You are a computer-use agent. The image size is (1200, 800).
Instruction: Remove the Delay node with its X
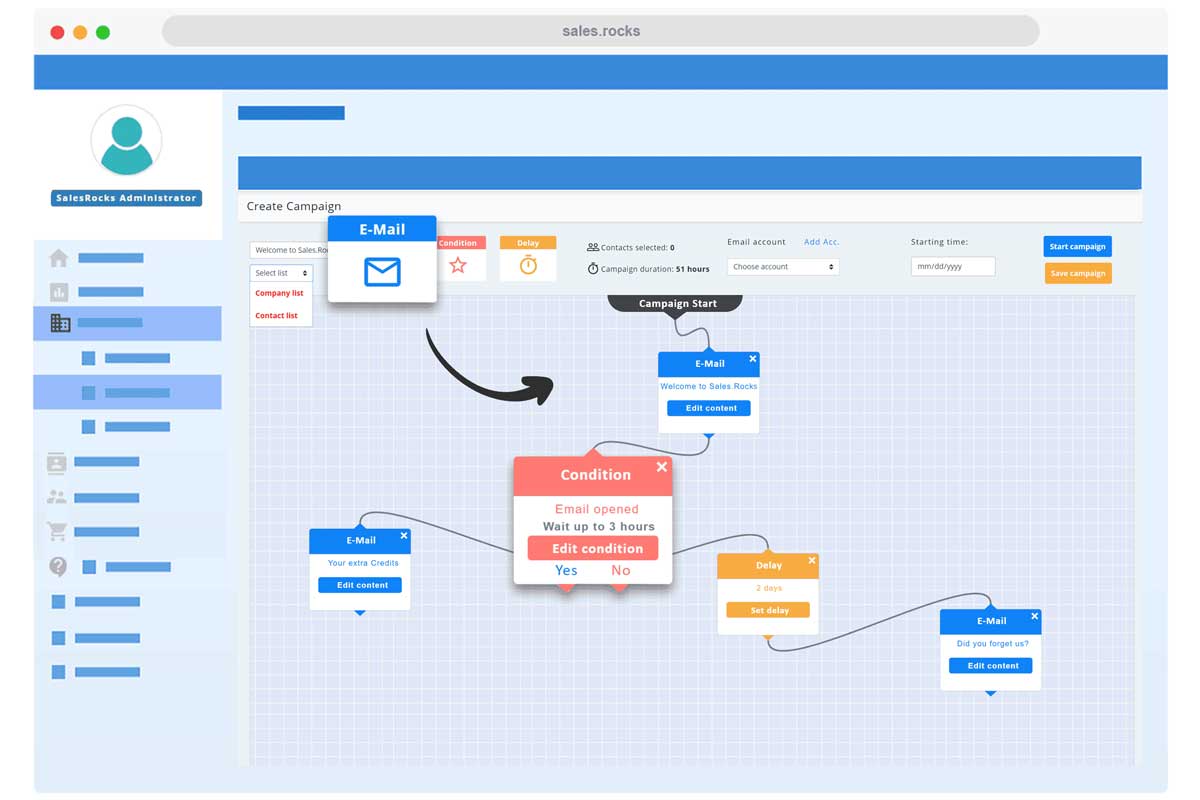(x=811, y=561)
